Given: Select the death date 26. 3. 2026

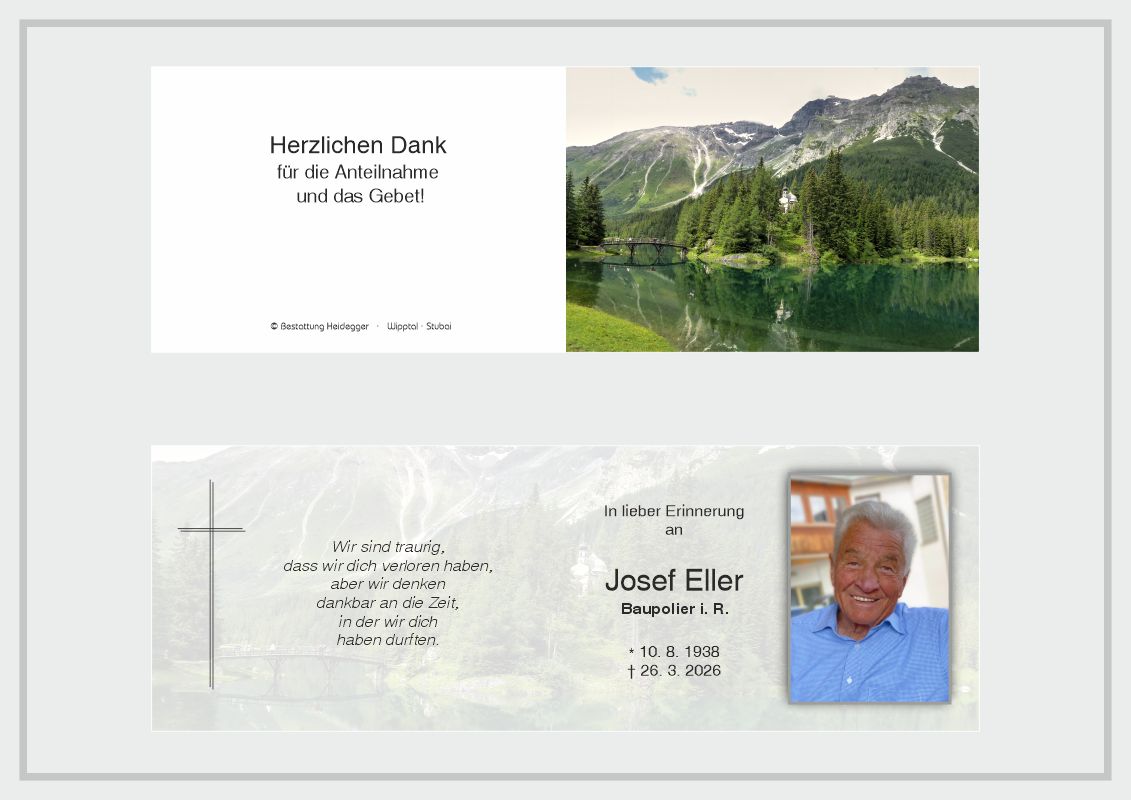Looking at the screenshot, I should coord(680,671).
